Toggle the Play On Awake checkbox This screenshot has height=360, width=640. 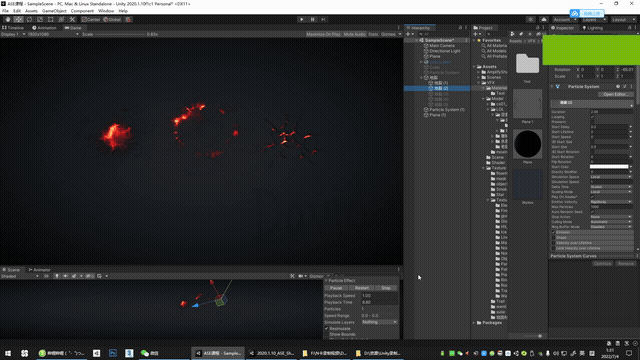(x=593, y=197)
